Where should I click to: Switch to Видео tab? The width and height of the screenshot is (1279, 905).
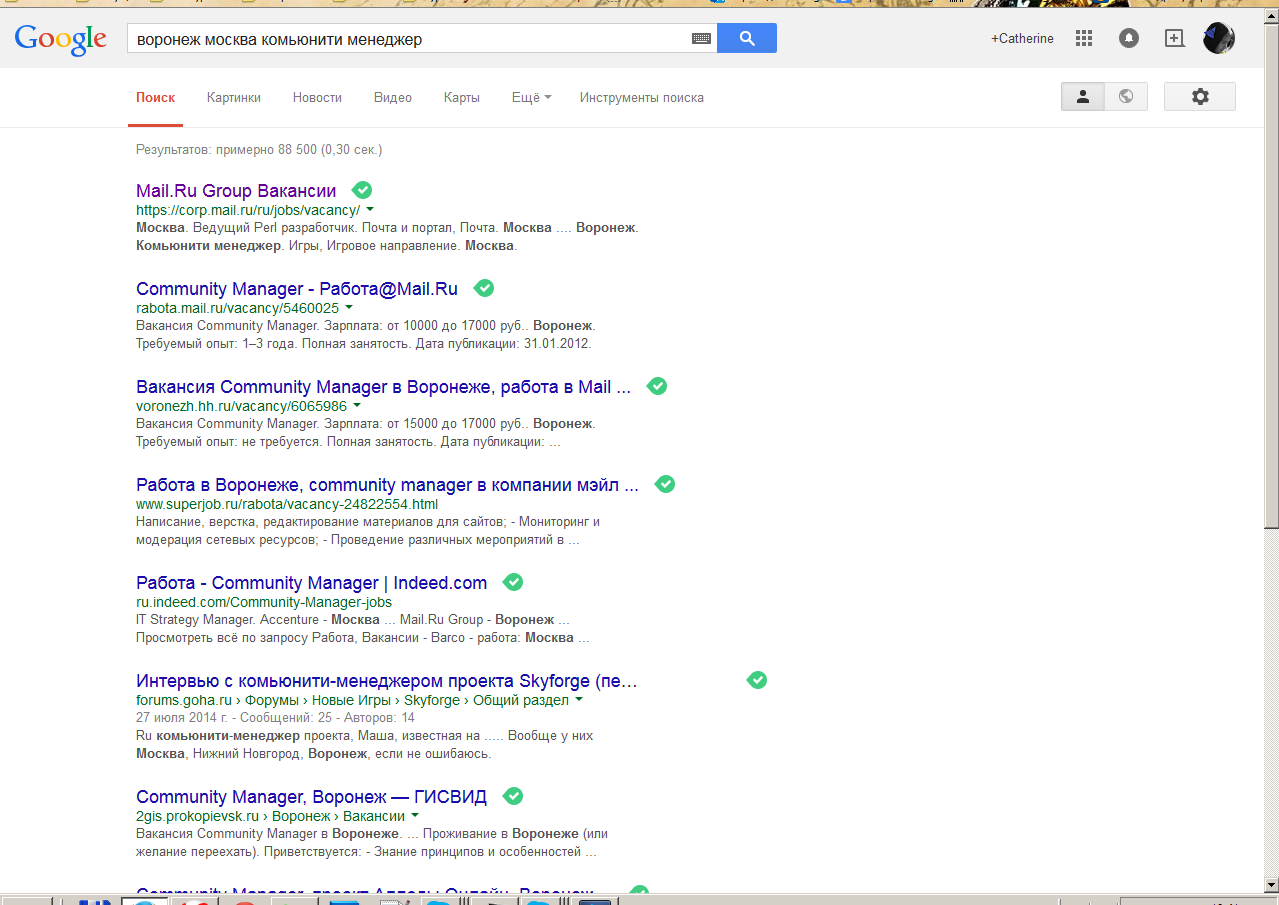tap(393, 98)
